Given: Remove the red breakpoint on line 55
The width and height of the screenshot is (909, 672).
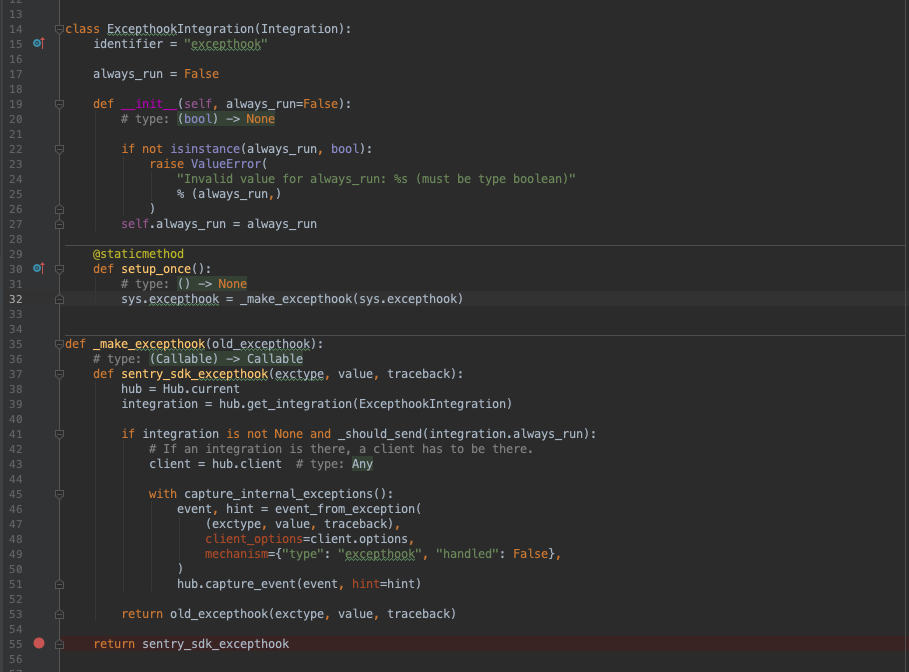Looking at the screenshot, I should pos(39,643).
